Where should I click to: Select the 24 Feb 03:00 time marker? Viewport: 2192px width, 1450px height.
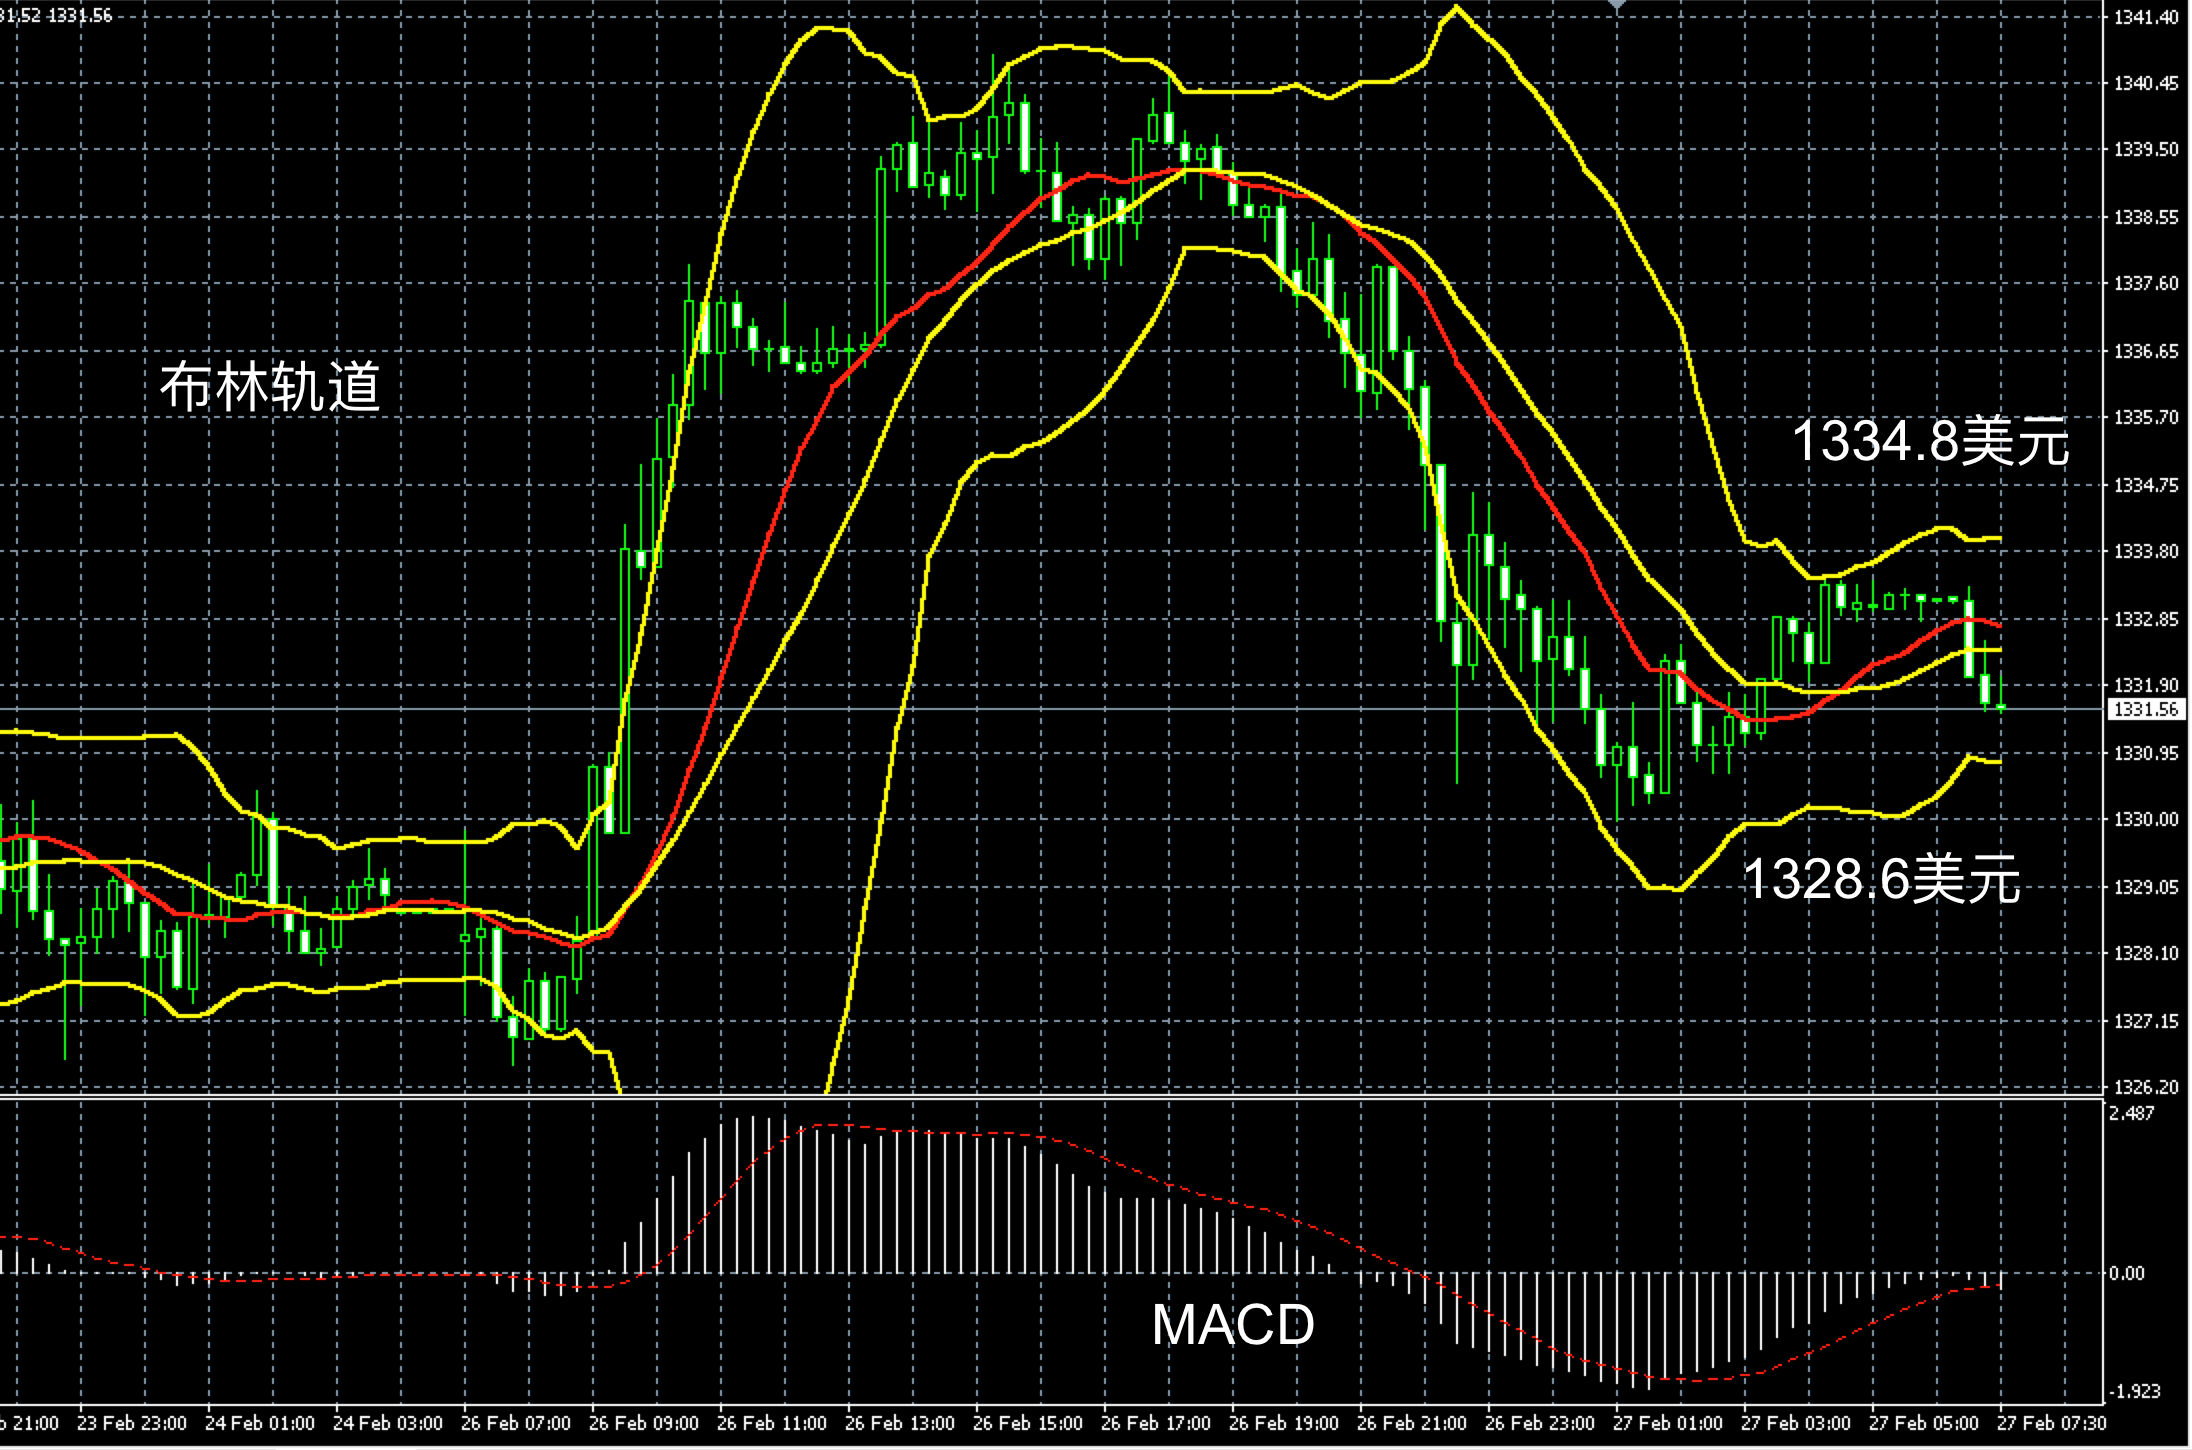pos(388,1423)
